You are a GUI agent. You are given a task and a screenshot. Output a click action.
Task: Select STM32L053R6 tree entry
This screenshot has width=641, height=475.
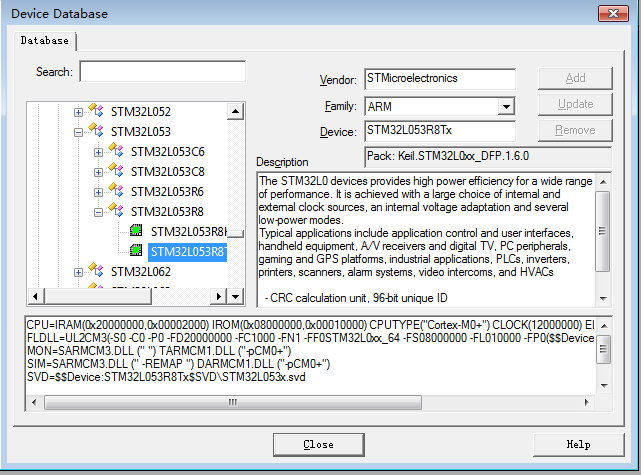pyautogui.click(x=167, y=192)
